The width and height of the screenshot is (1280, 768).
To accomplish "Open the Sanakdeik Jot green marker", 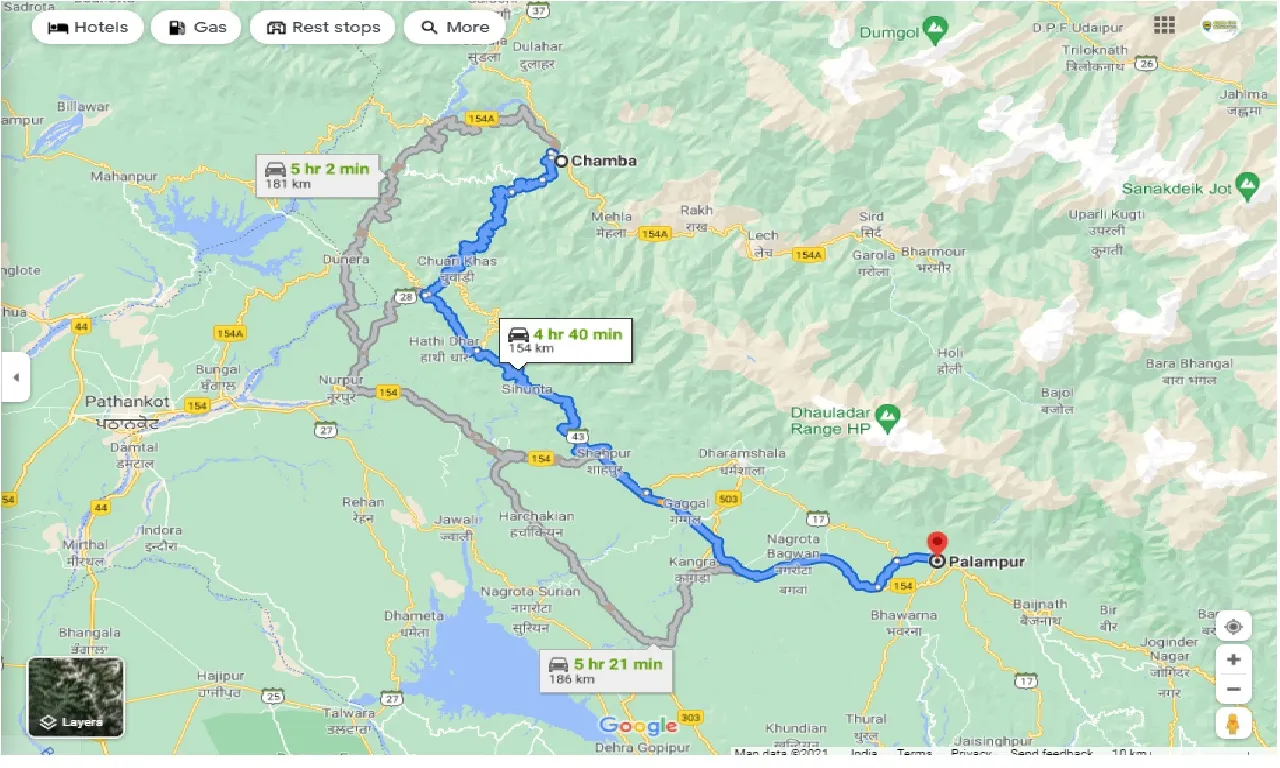I will [1246, 184].
